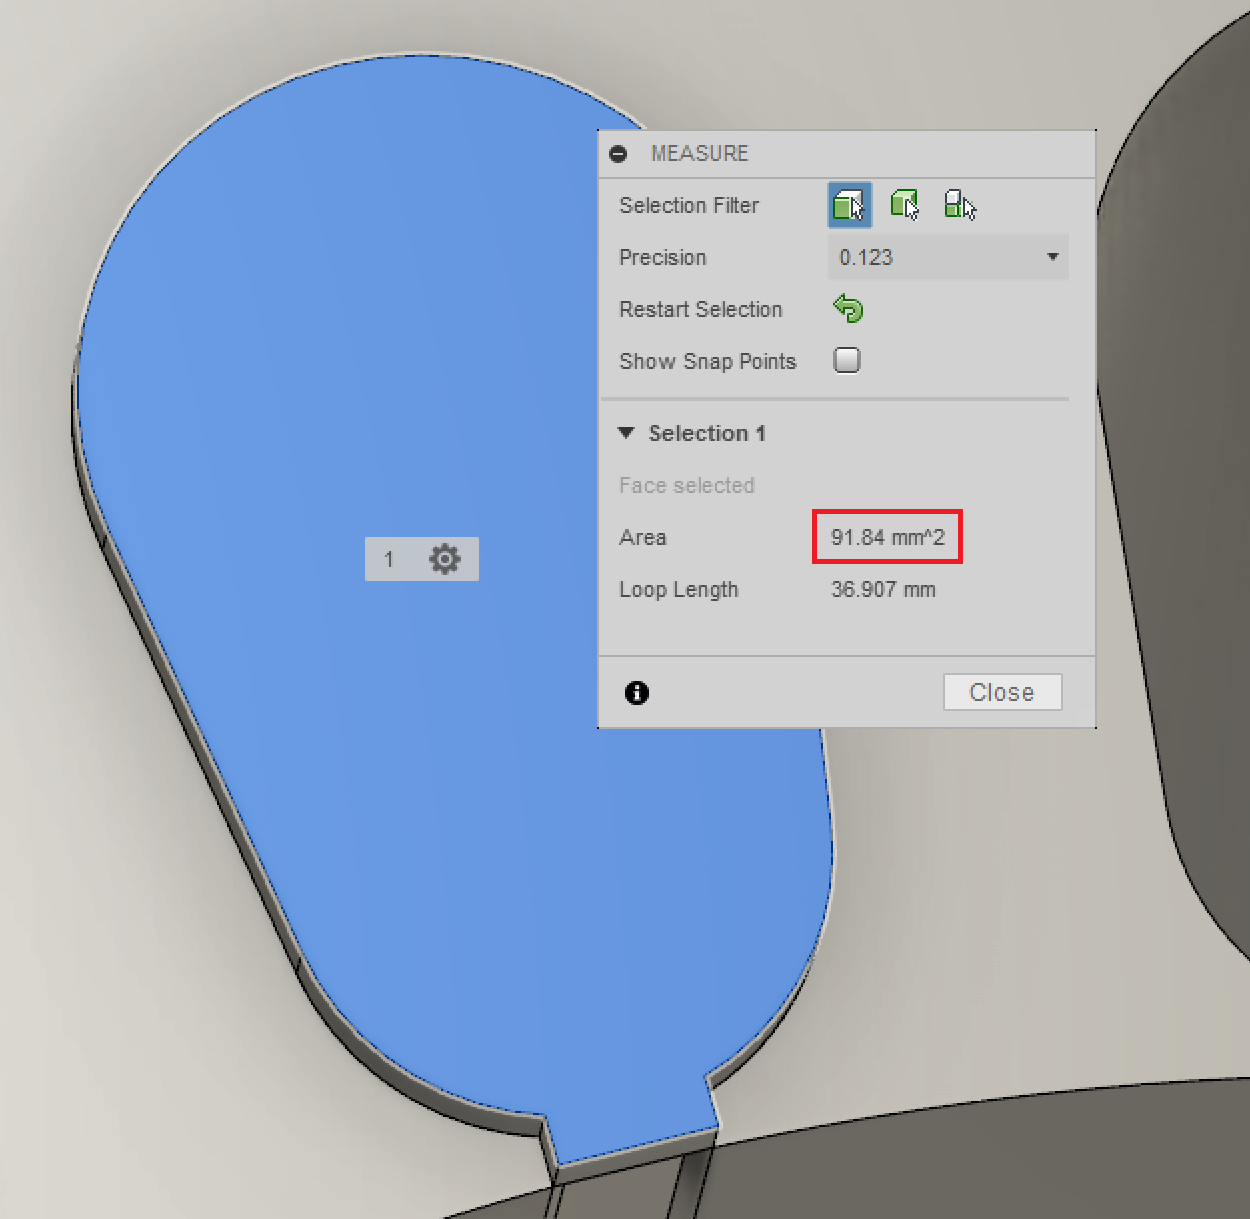Click the selection marker number 1
This screenshot has width=1250, height=1219.
[389, 560]
